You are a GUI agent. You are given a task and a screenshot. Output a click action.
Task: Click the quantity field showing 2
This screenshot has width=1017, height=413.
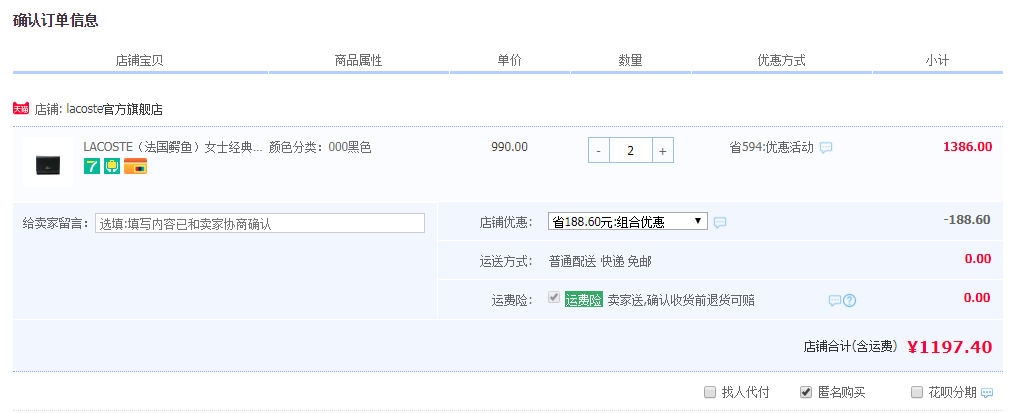click(630, 150)
